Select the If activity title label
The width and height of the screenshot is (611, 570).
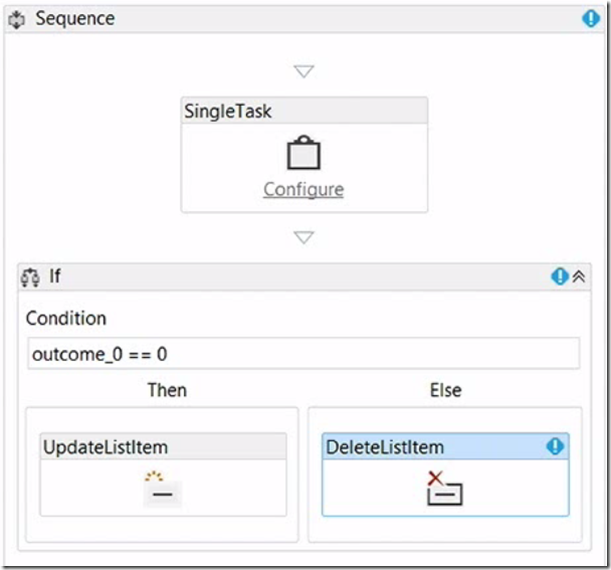pyautogui.click(x=55, y=276)
